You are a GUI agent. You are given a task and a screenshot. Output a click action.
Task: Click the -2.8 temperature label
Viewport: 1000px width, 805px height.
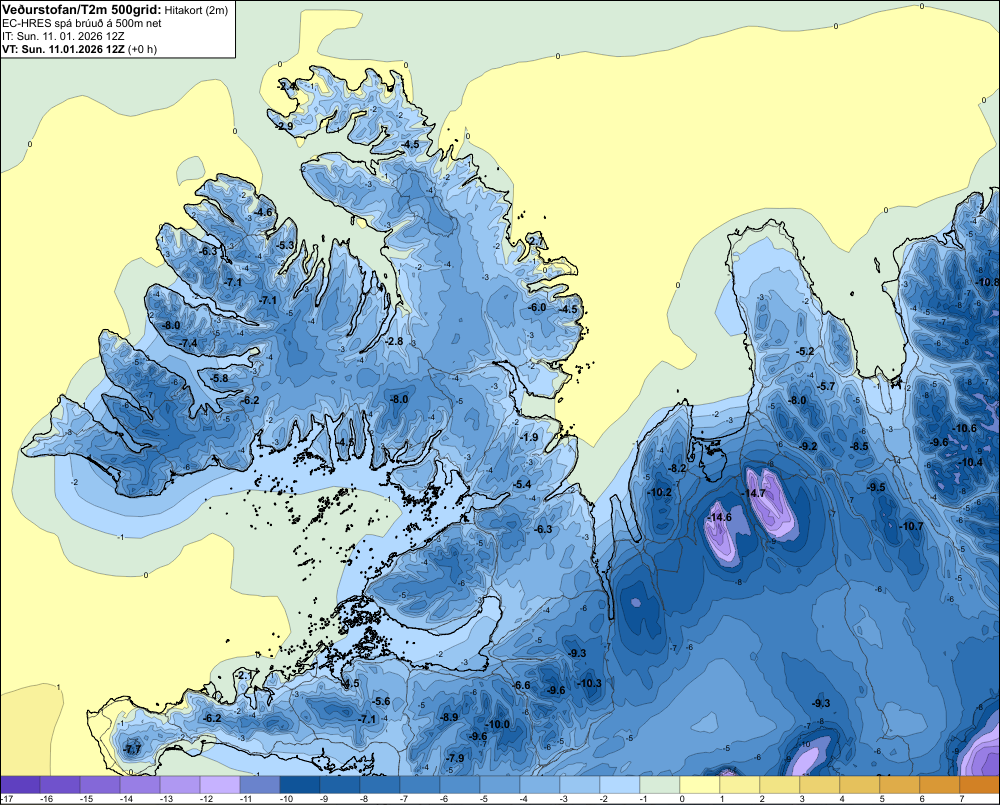point(395,341)
